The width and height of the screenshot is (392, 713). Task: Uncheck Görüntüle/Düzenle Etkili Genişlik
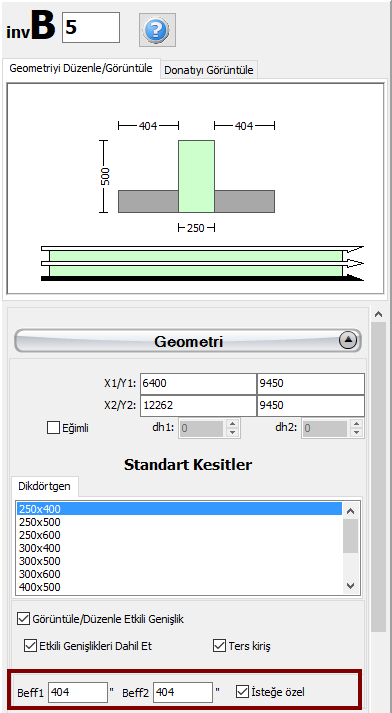[23, 618]
